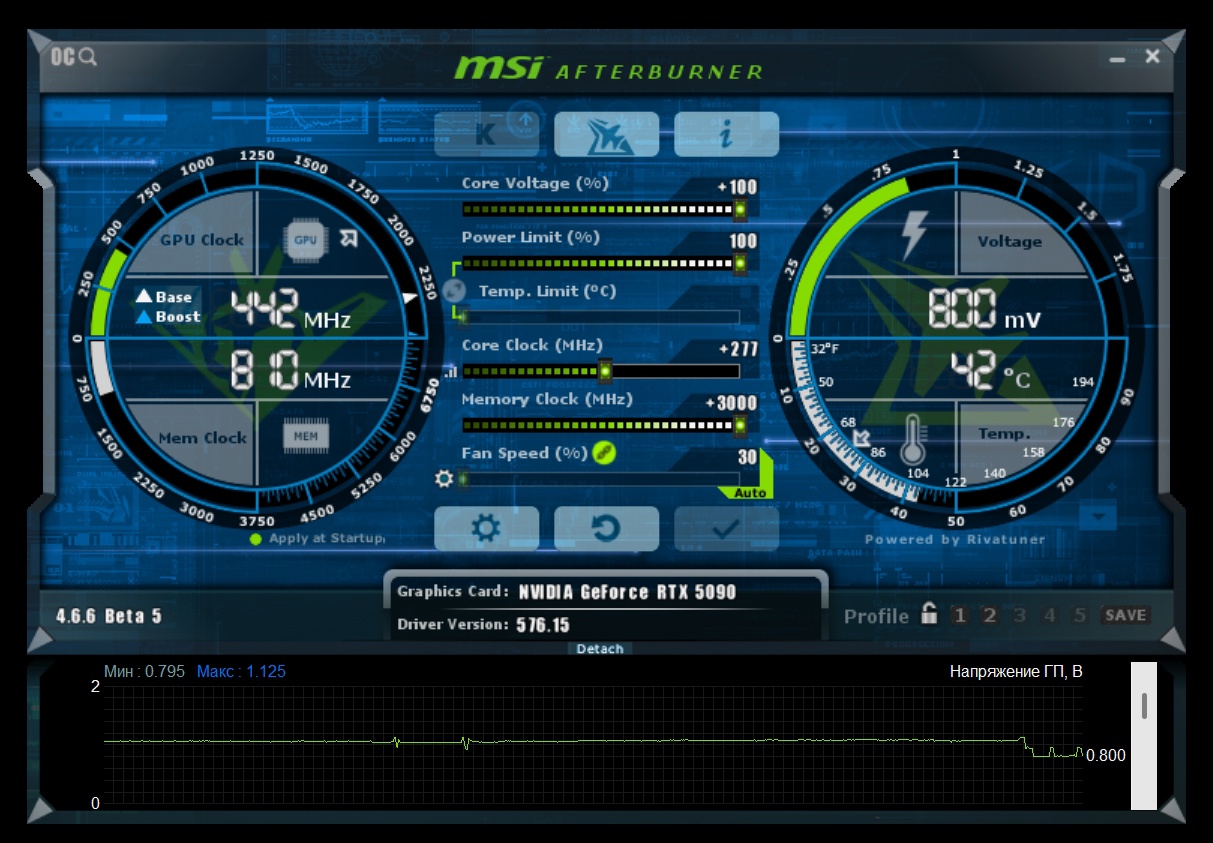Click the thermometer temperature icon

[914, 439]
